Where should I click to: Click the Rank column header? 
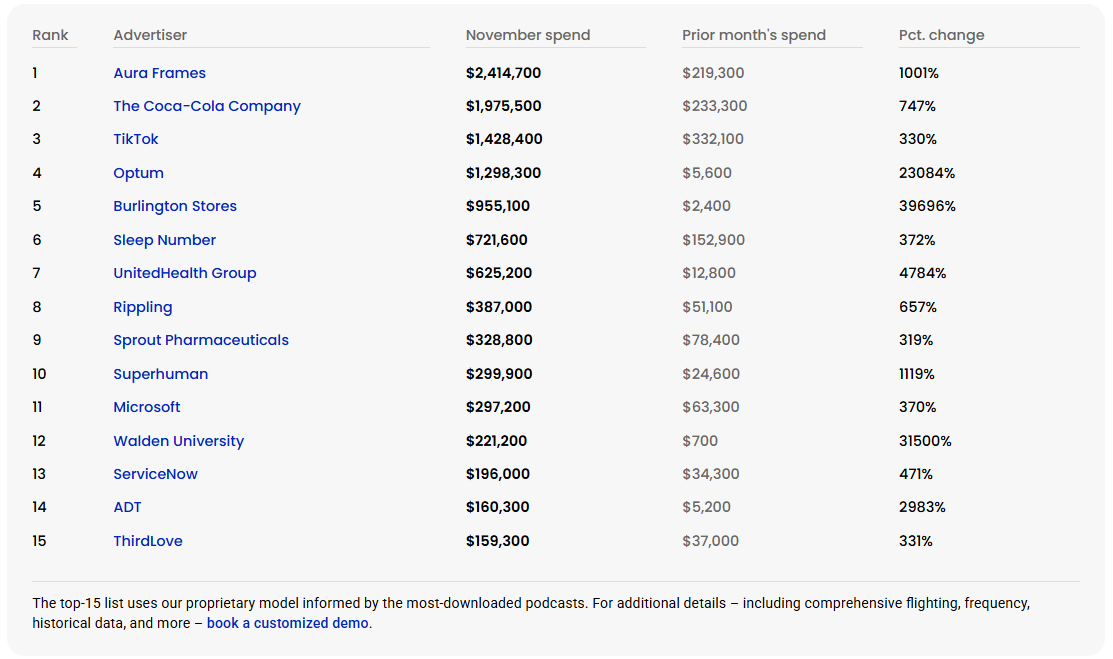click(50, 35)
